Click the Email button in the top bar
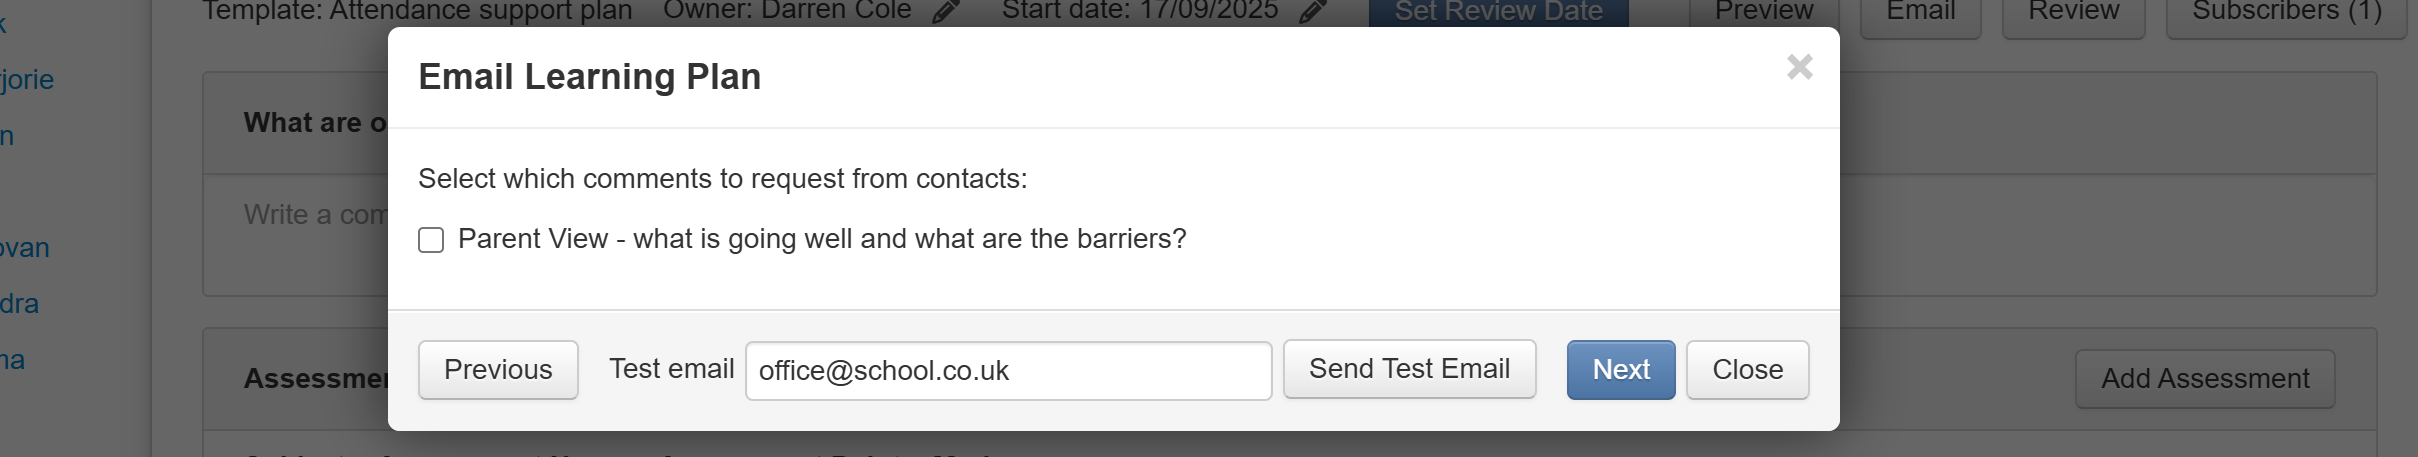Image resolution: width=2418 pixels, height=457 pixels. tap(1920, 14)
